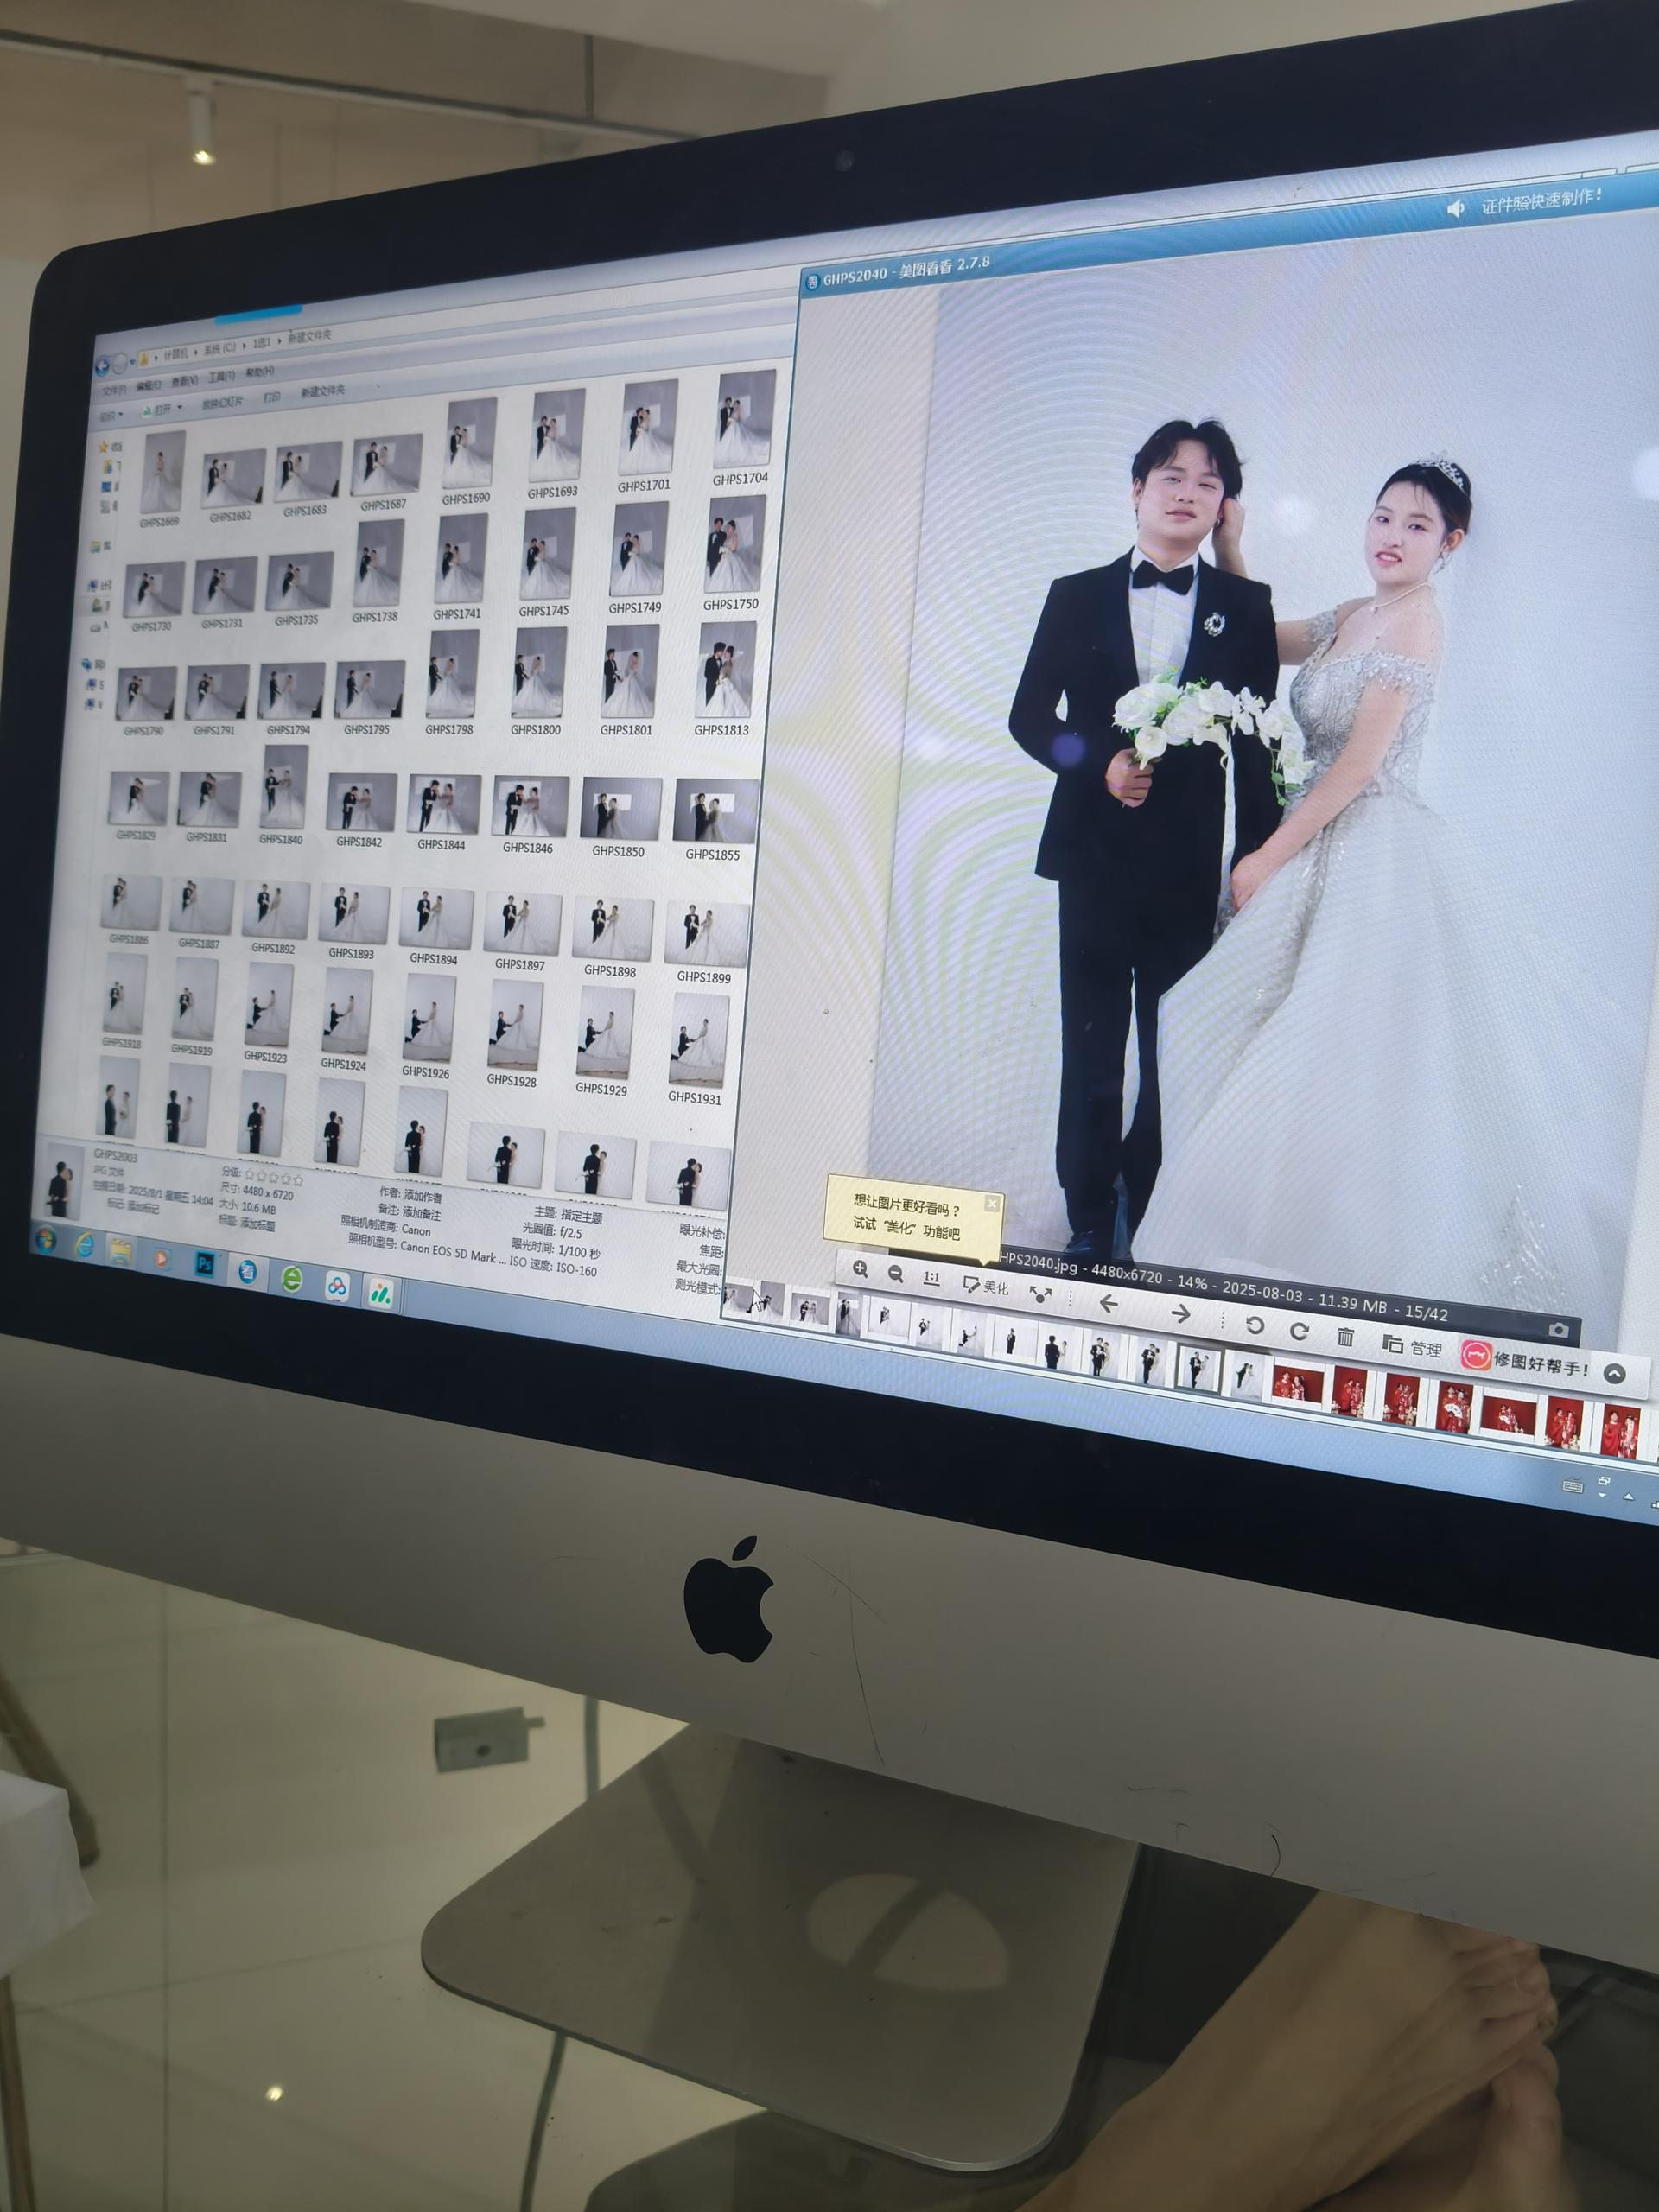1659x2212 pixels.
Task: Switch to 美图看看 viewer taskbar icon
Action: 247,1271
